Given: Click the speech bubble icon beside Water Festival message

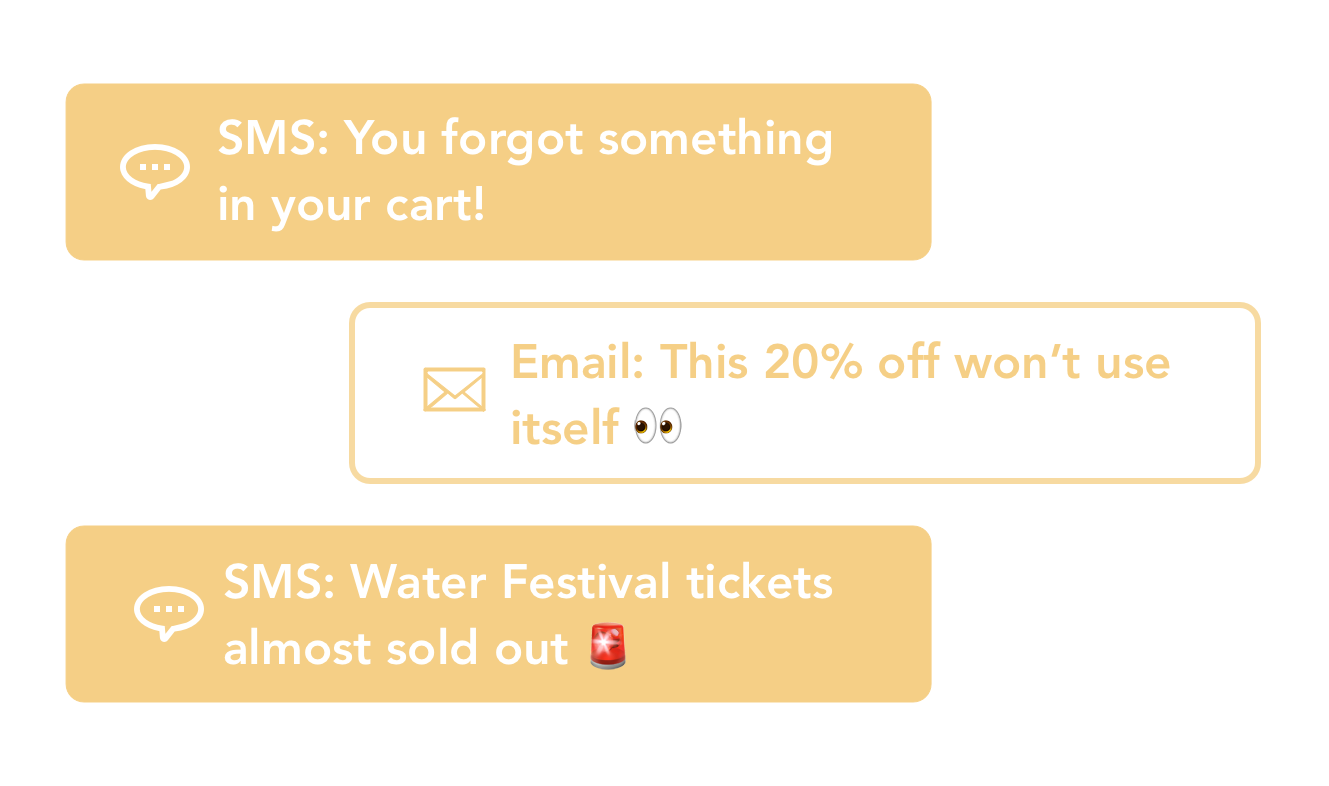Looking at the screenshot, I should [169, 613].
